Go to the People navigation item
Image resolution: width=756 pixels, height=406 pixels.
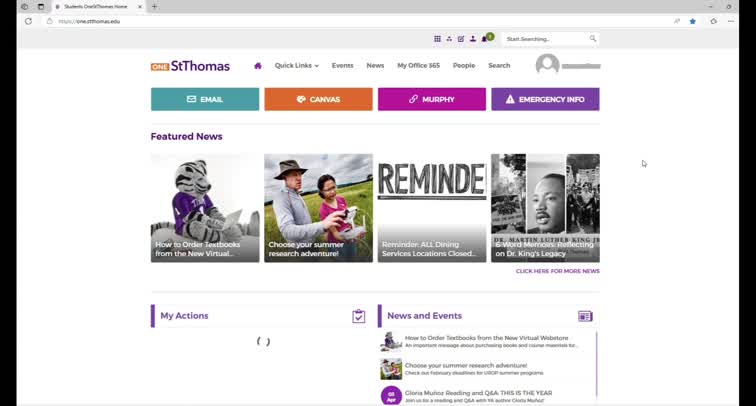464,66
